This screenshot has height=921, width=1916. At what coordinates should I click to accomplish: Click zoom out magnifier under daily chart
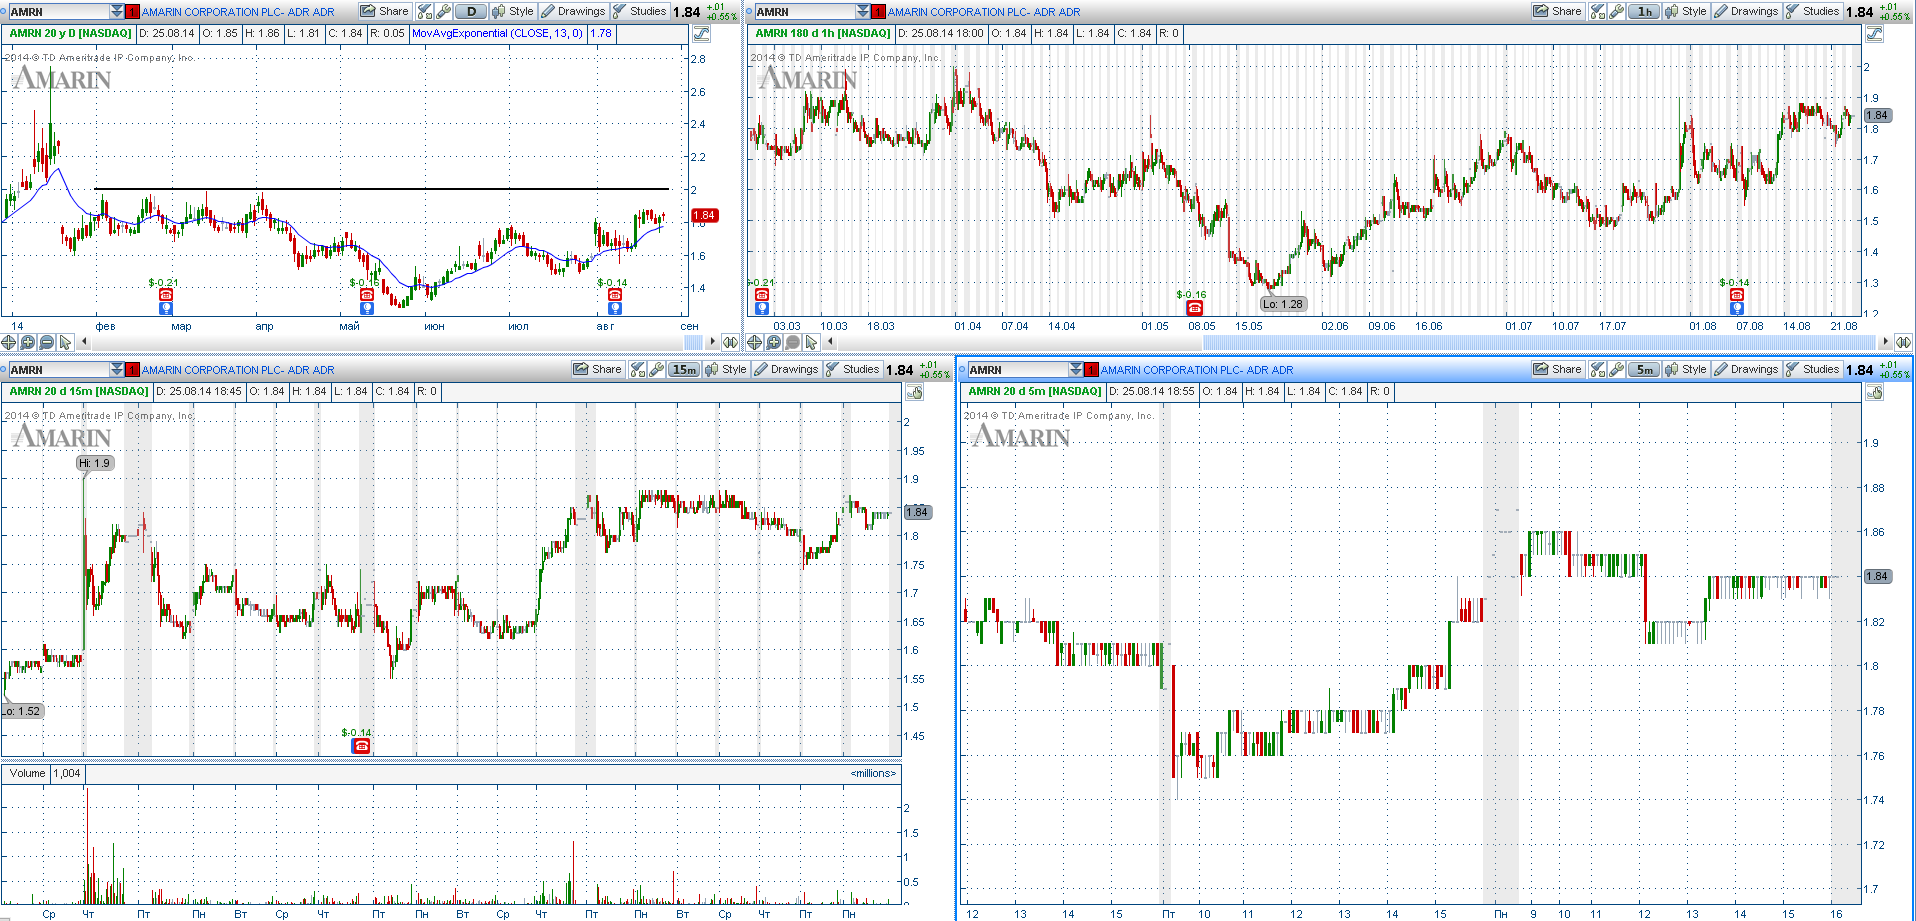click(x=47, y=342)
